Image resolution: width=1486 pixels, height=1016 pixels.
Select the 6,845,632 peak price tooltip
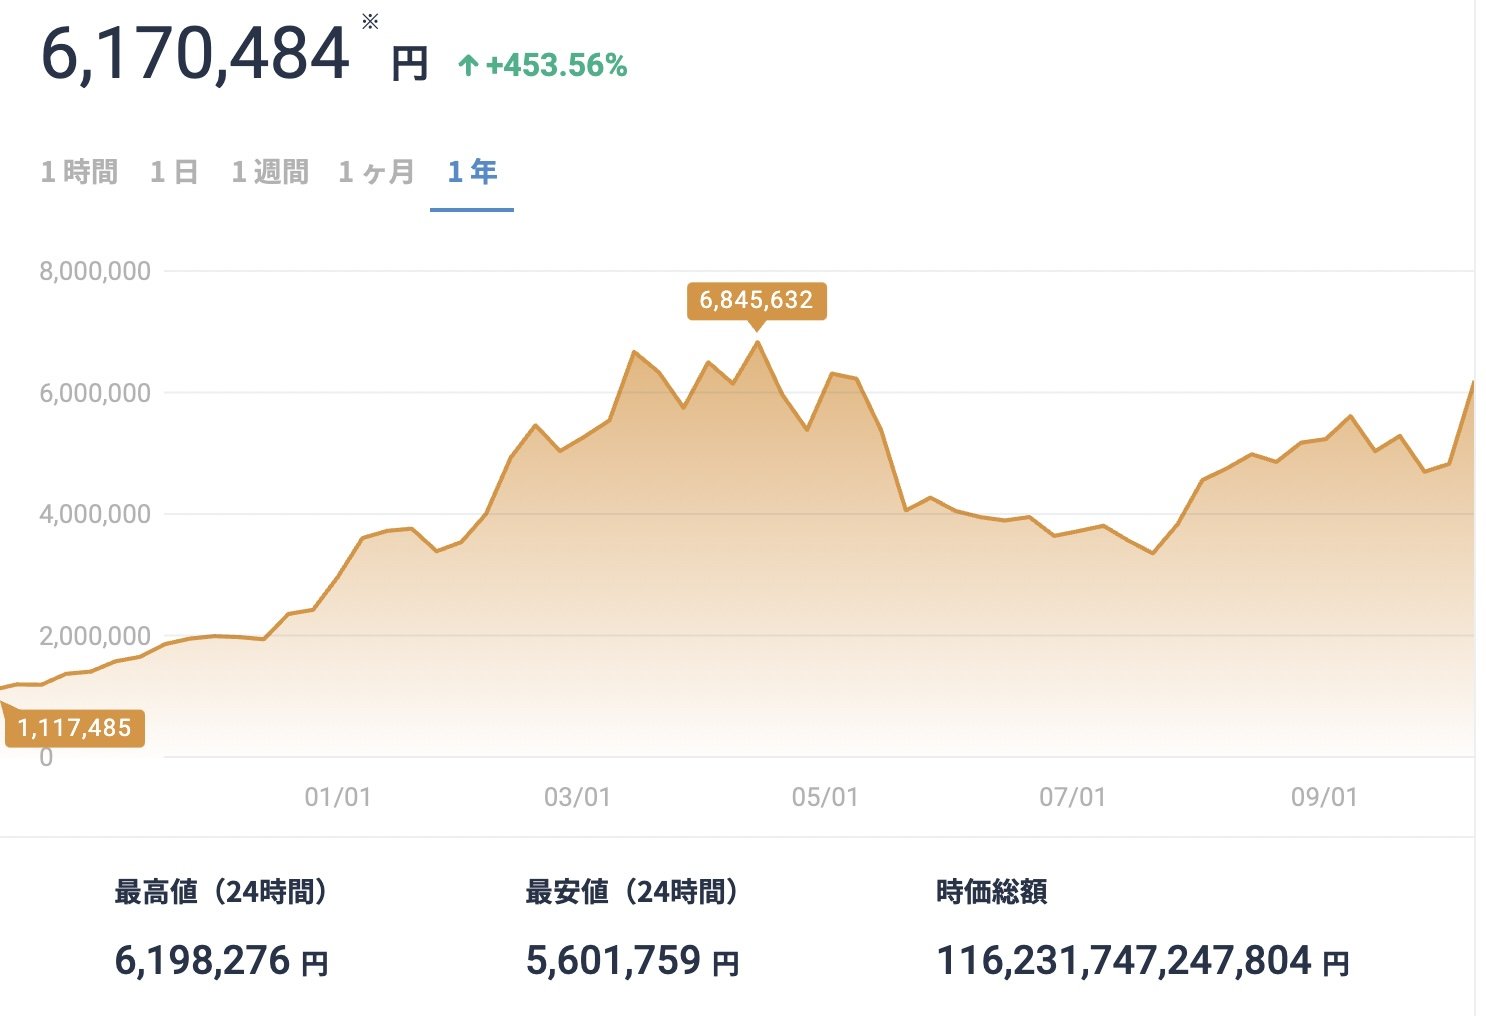757,301
